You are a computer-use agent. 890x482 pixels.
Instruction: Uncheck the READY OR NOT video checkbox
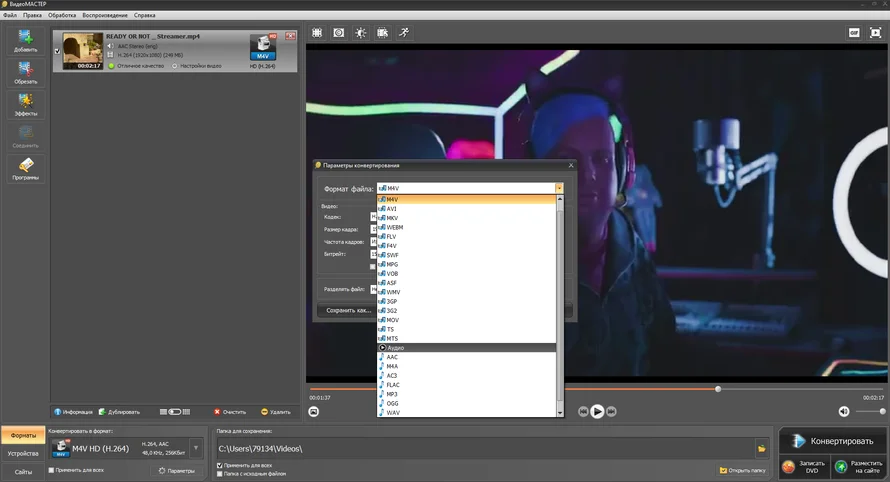56,51
